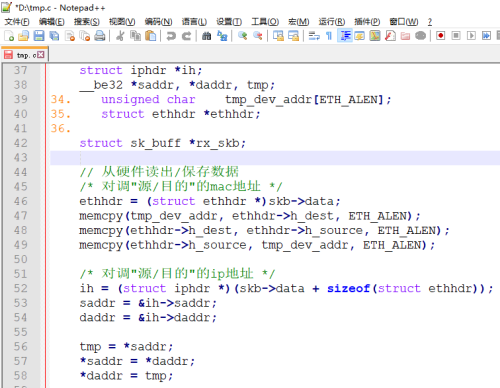Click the word sizeof on line 52

(348, 288)
